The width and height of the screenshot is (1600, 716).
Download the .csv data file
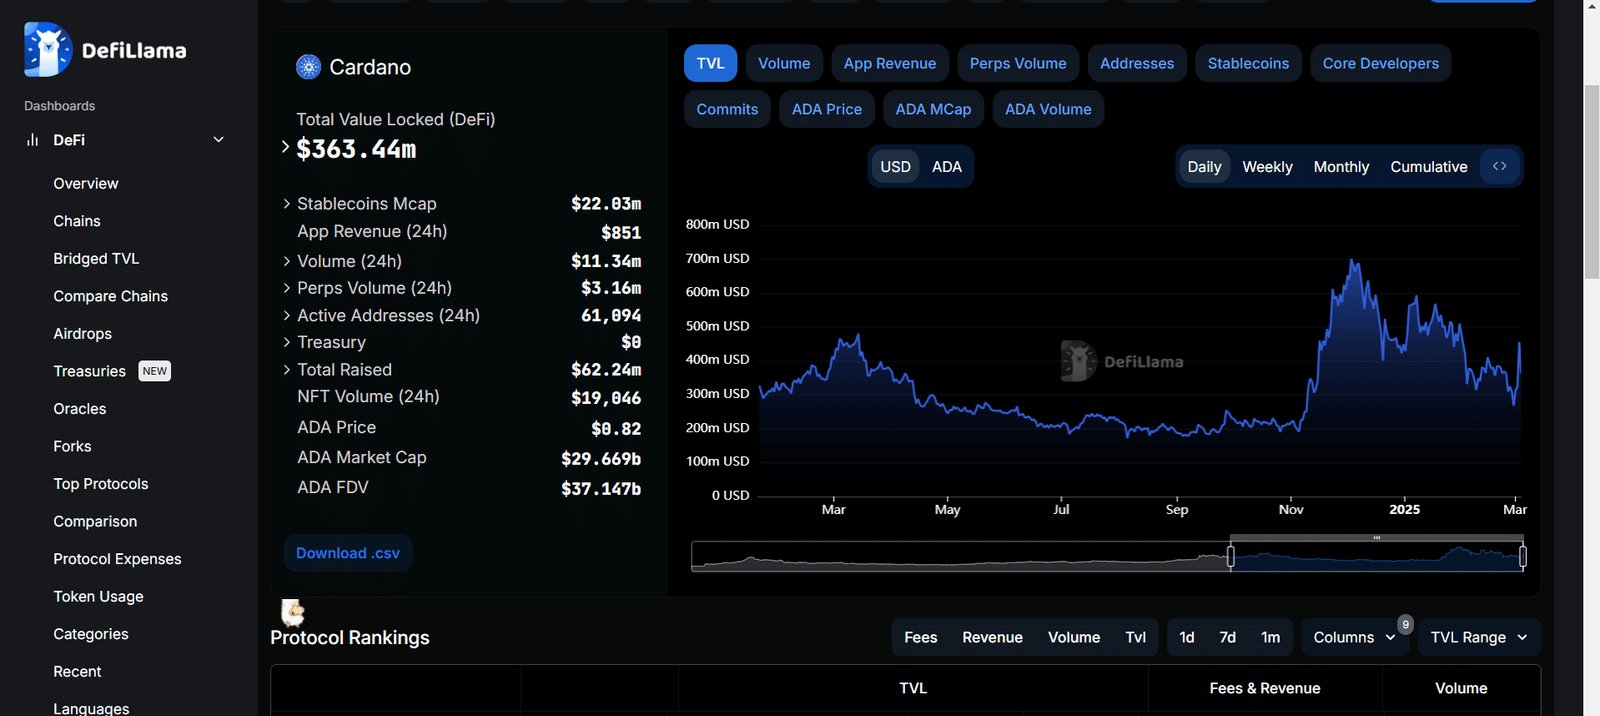[x=347, y=553]
